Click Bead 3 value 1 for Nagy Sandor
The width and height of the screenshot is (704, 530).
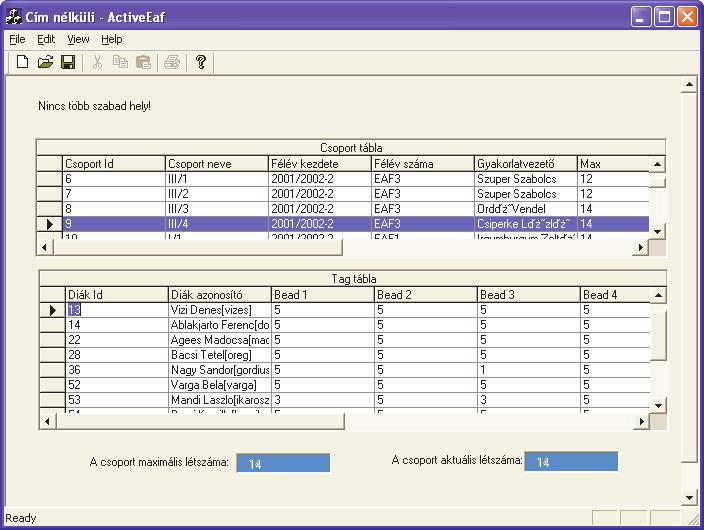pyautogui.click(x=528, y=370)
